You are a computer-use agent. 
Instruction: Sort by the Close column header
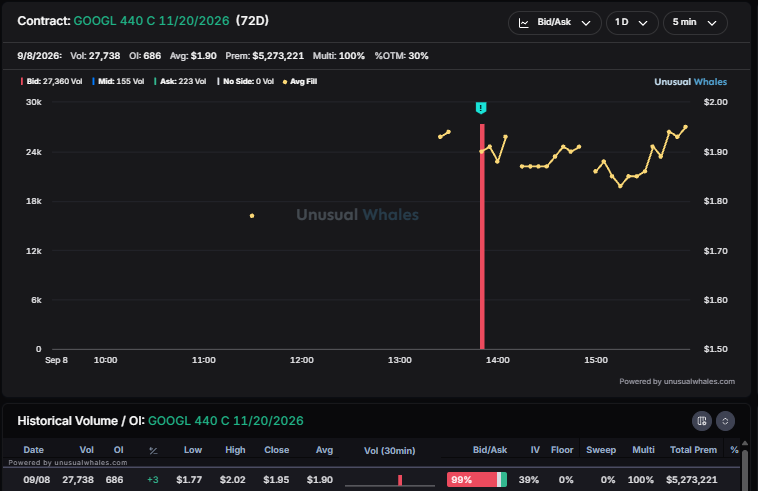[277, 450]
